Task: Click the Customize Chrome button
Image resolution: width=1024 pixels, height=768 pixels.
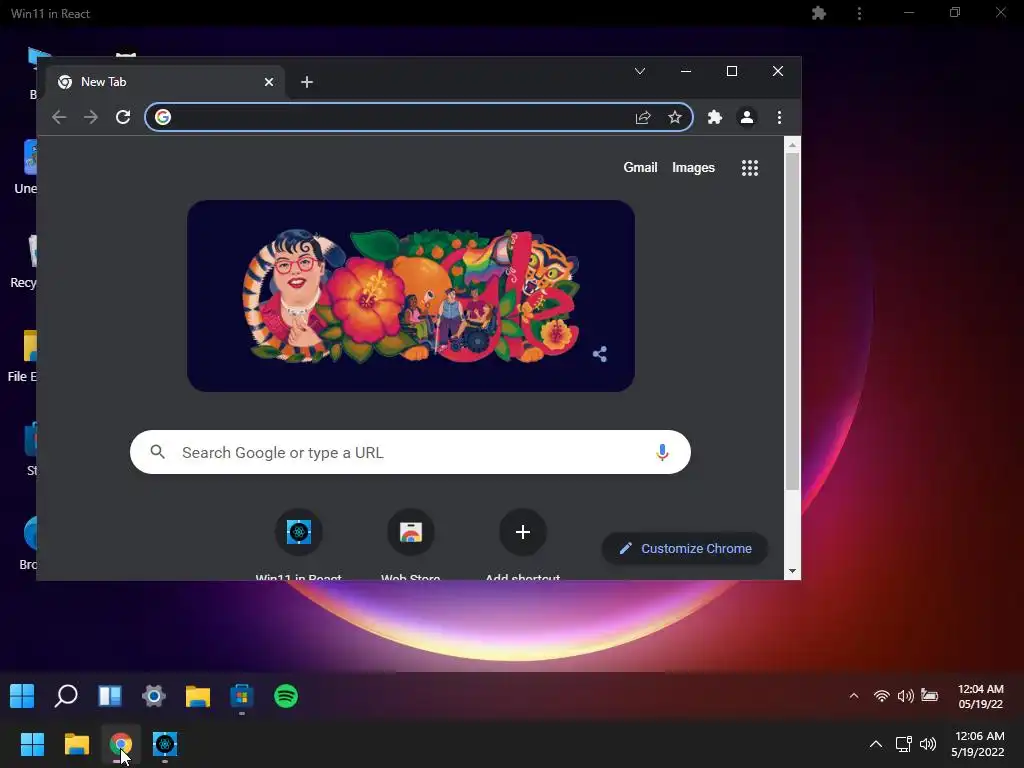Action: click(684, 549)
